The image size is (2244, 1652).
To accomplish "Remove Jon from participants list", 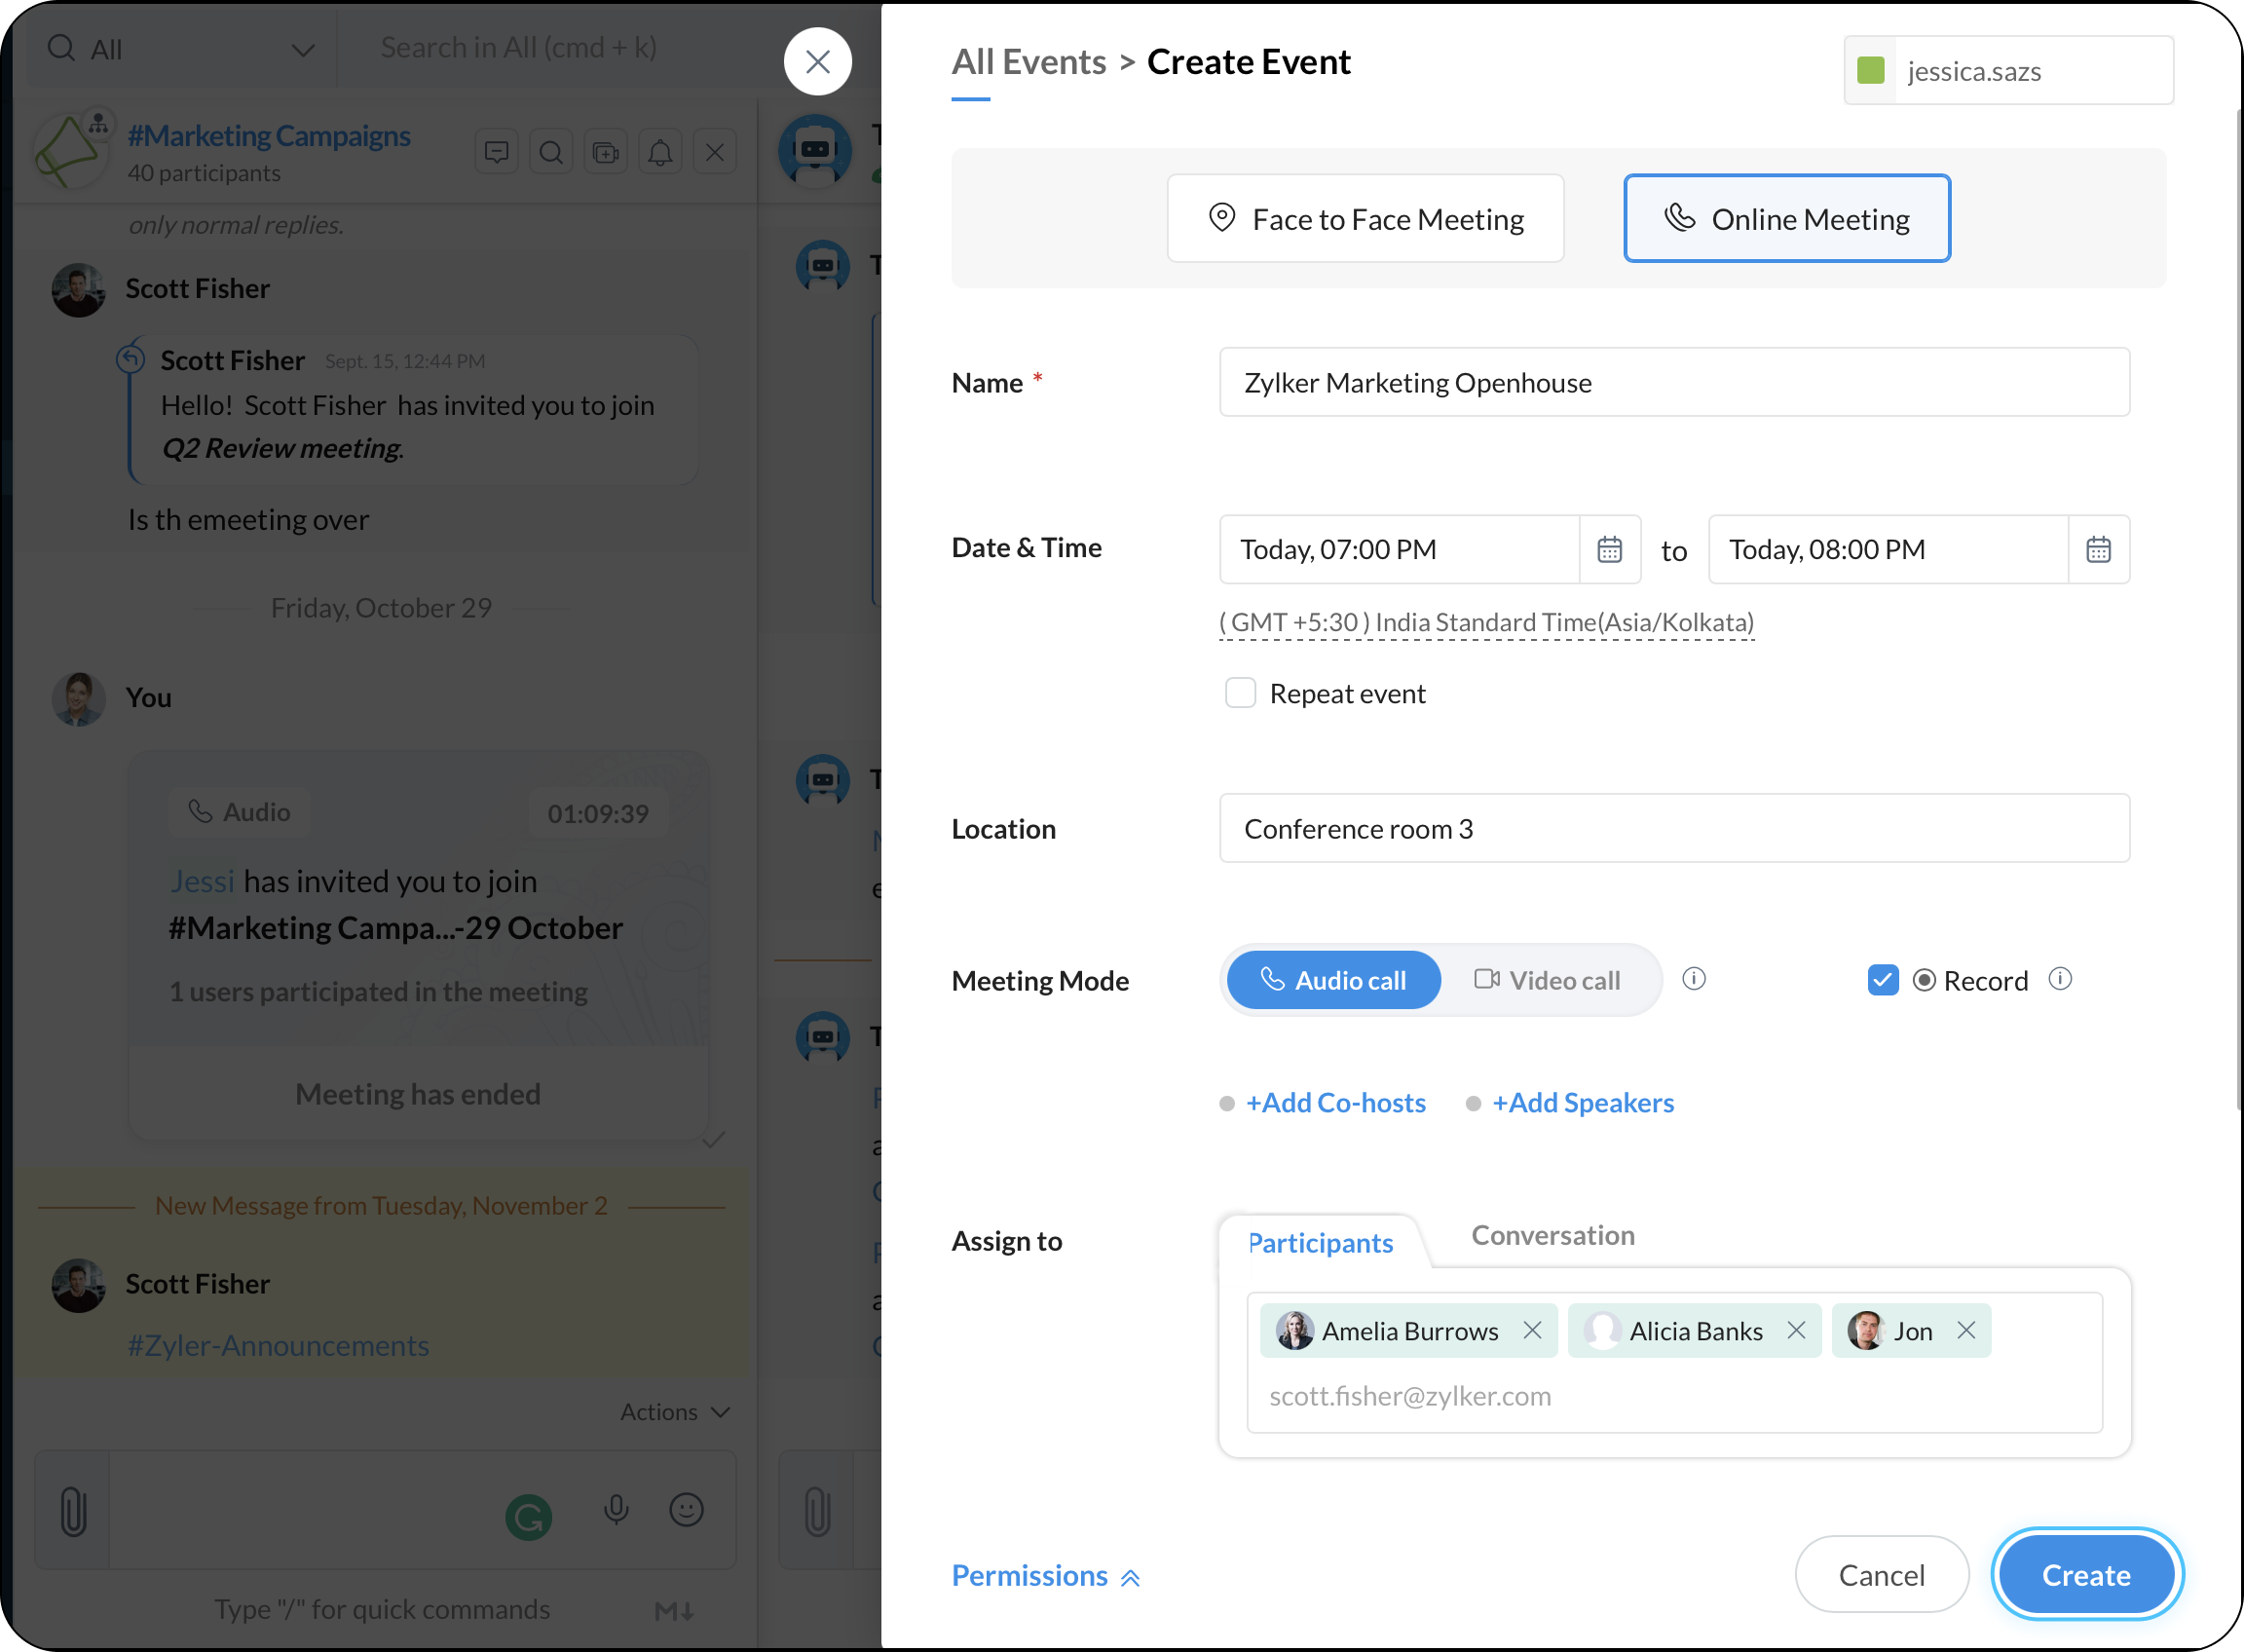I will click(x=1966, y=1330).
